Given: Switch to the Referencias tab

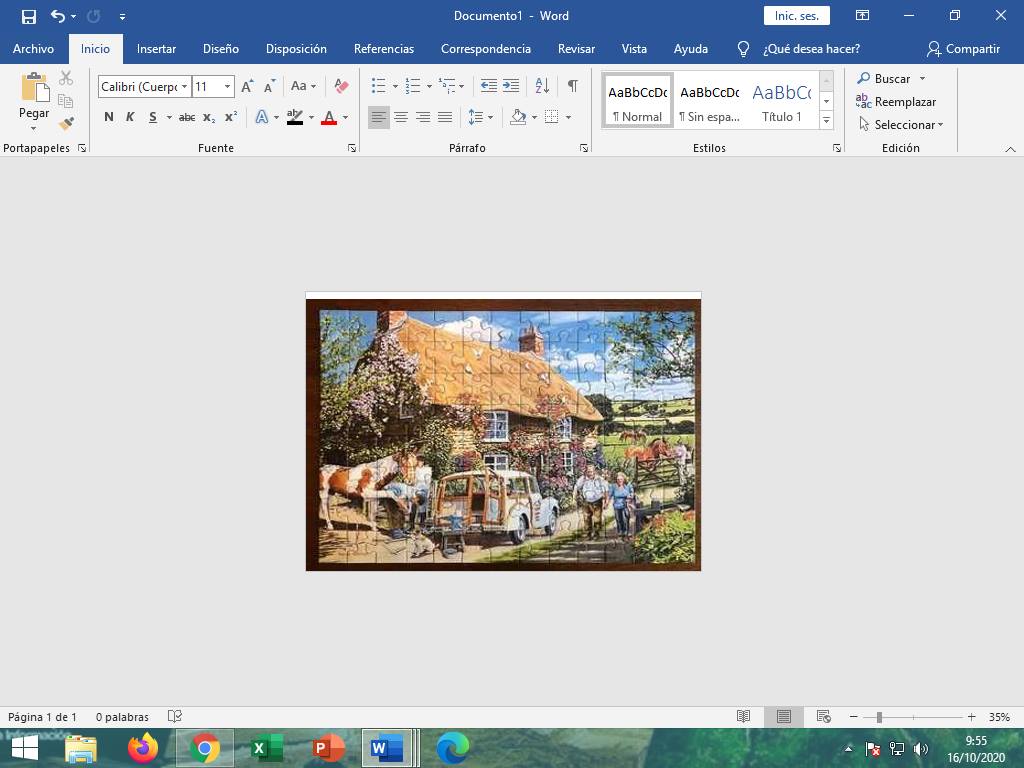Looking at the screenshot, I should (383, 49).
